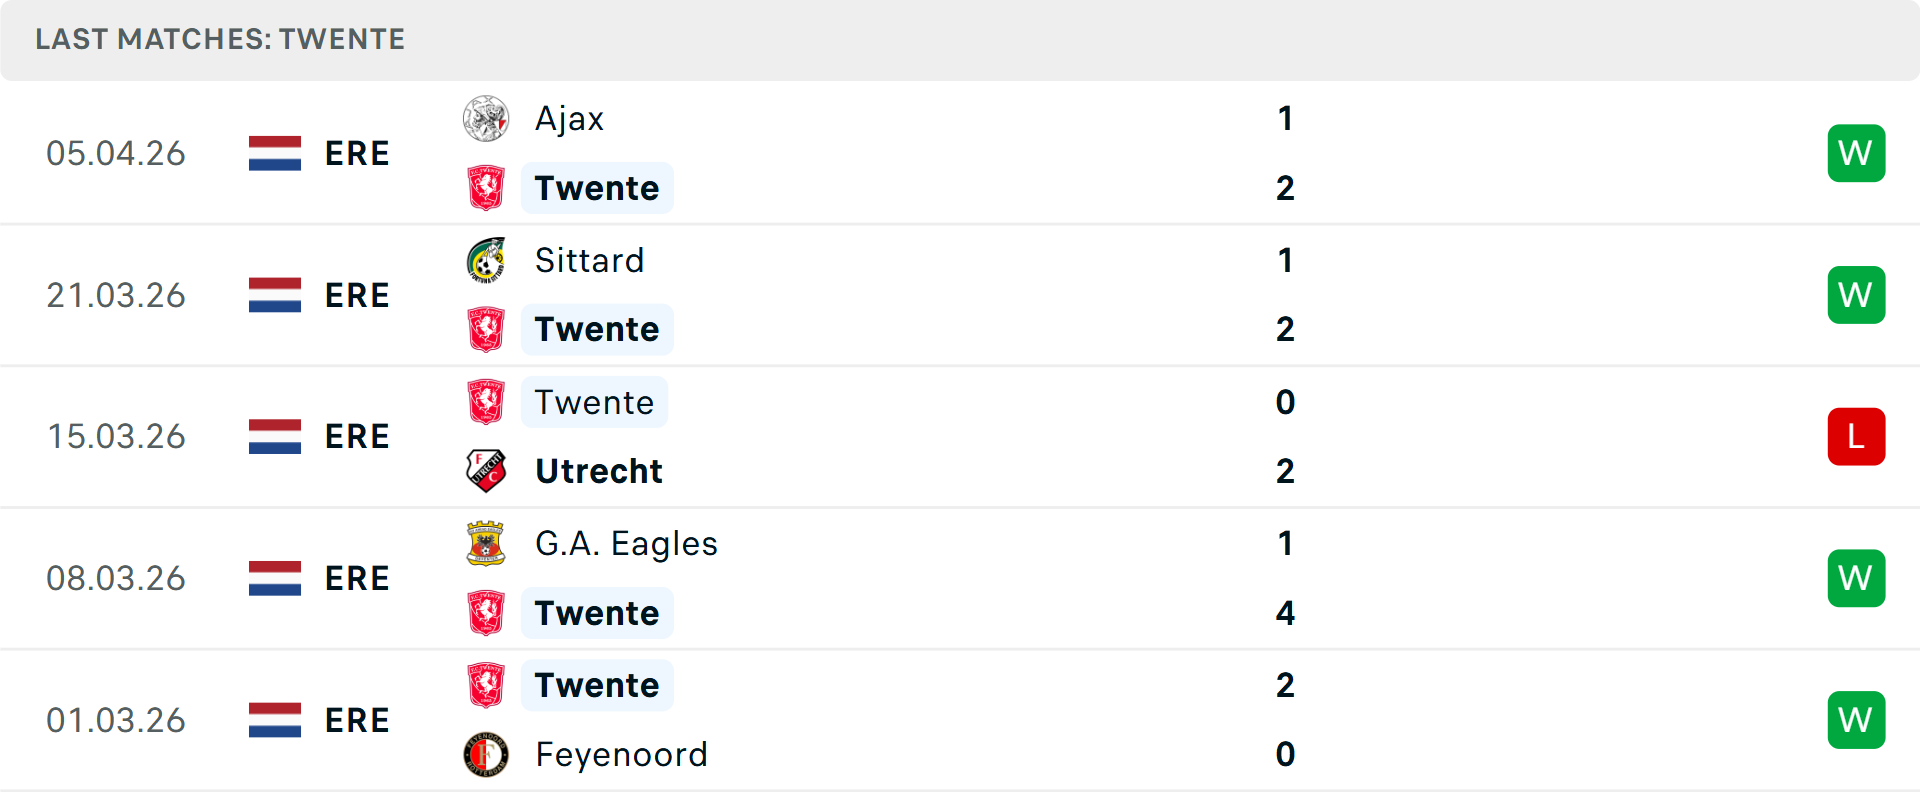Click the ERE league label for 21.03.26
1920x792 pixels.
pyautogui.click(x=357, y=295)
